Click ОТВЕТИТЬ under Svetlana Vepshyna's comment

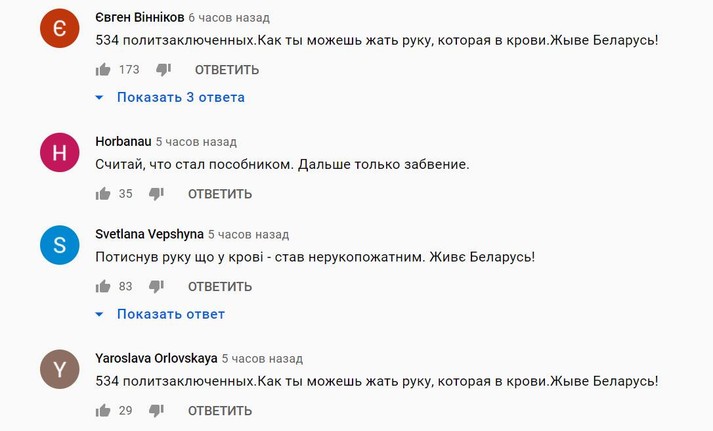tap(220, 287)
